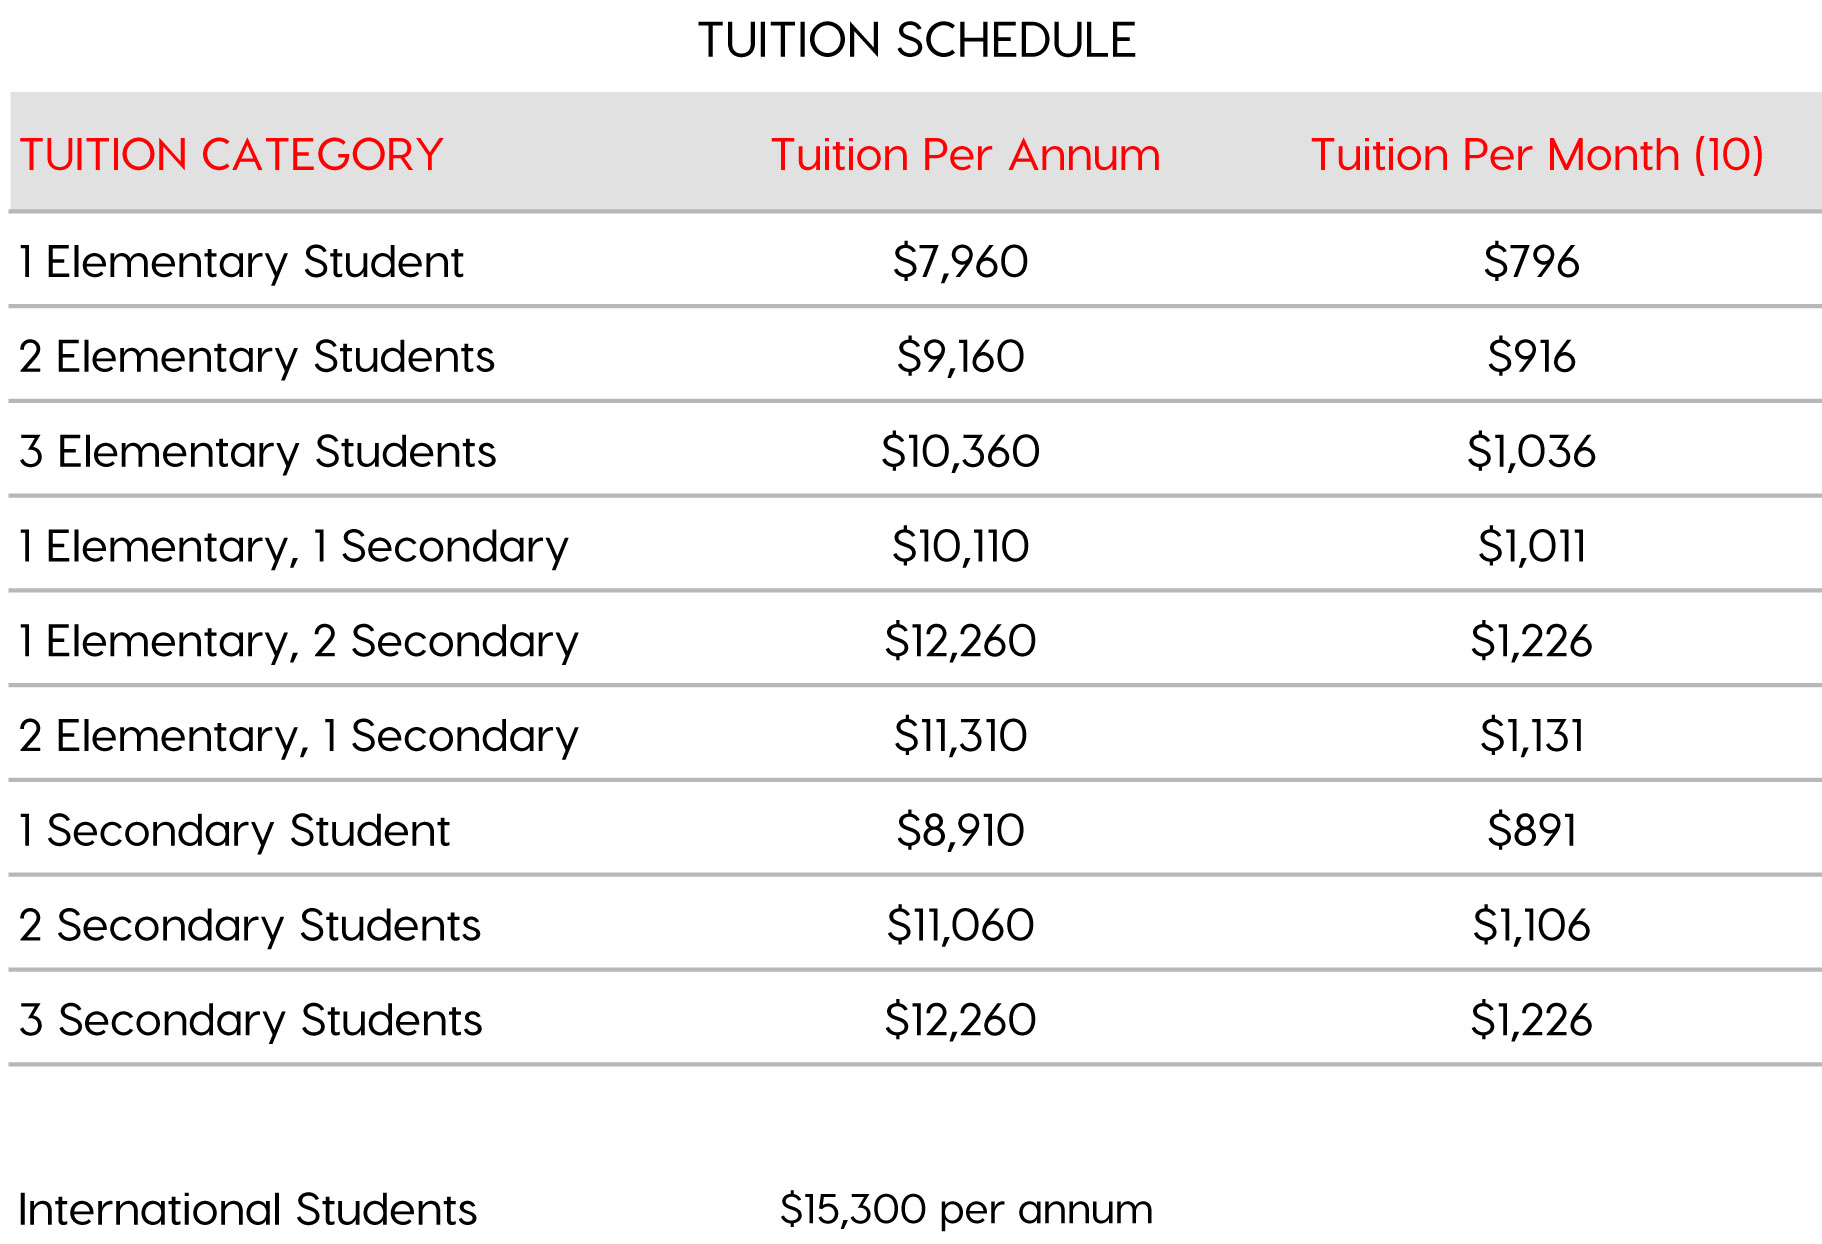The image size is (1822, 1244).
Task: Select the 1 Elementary Student row label
Action: coord(241,262)
